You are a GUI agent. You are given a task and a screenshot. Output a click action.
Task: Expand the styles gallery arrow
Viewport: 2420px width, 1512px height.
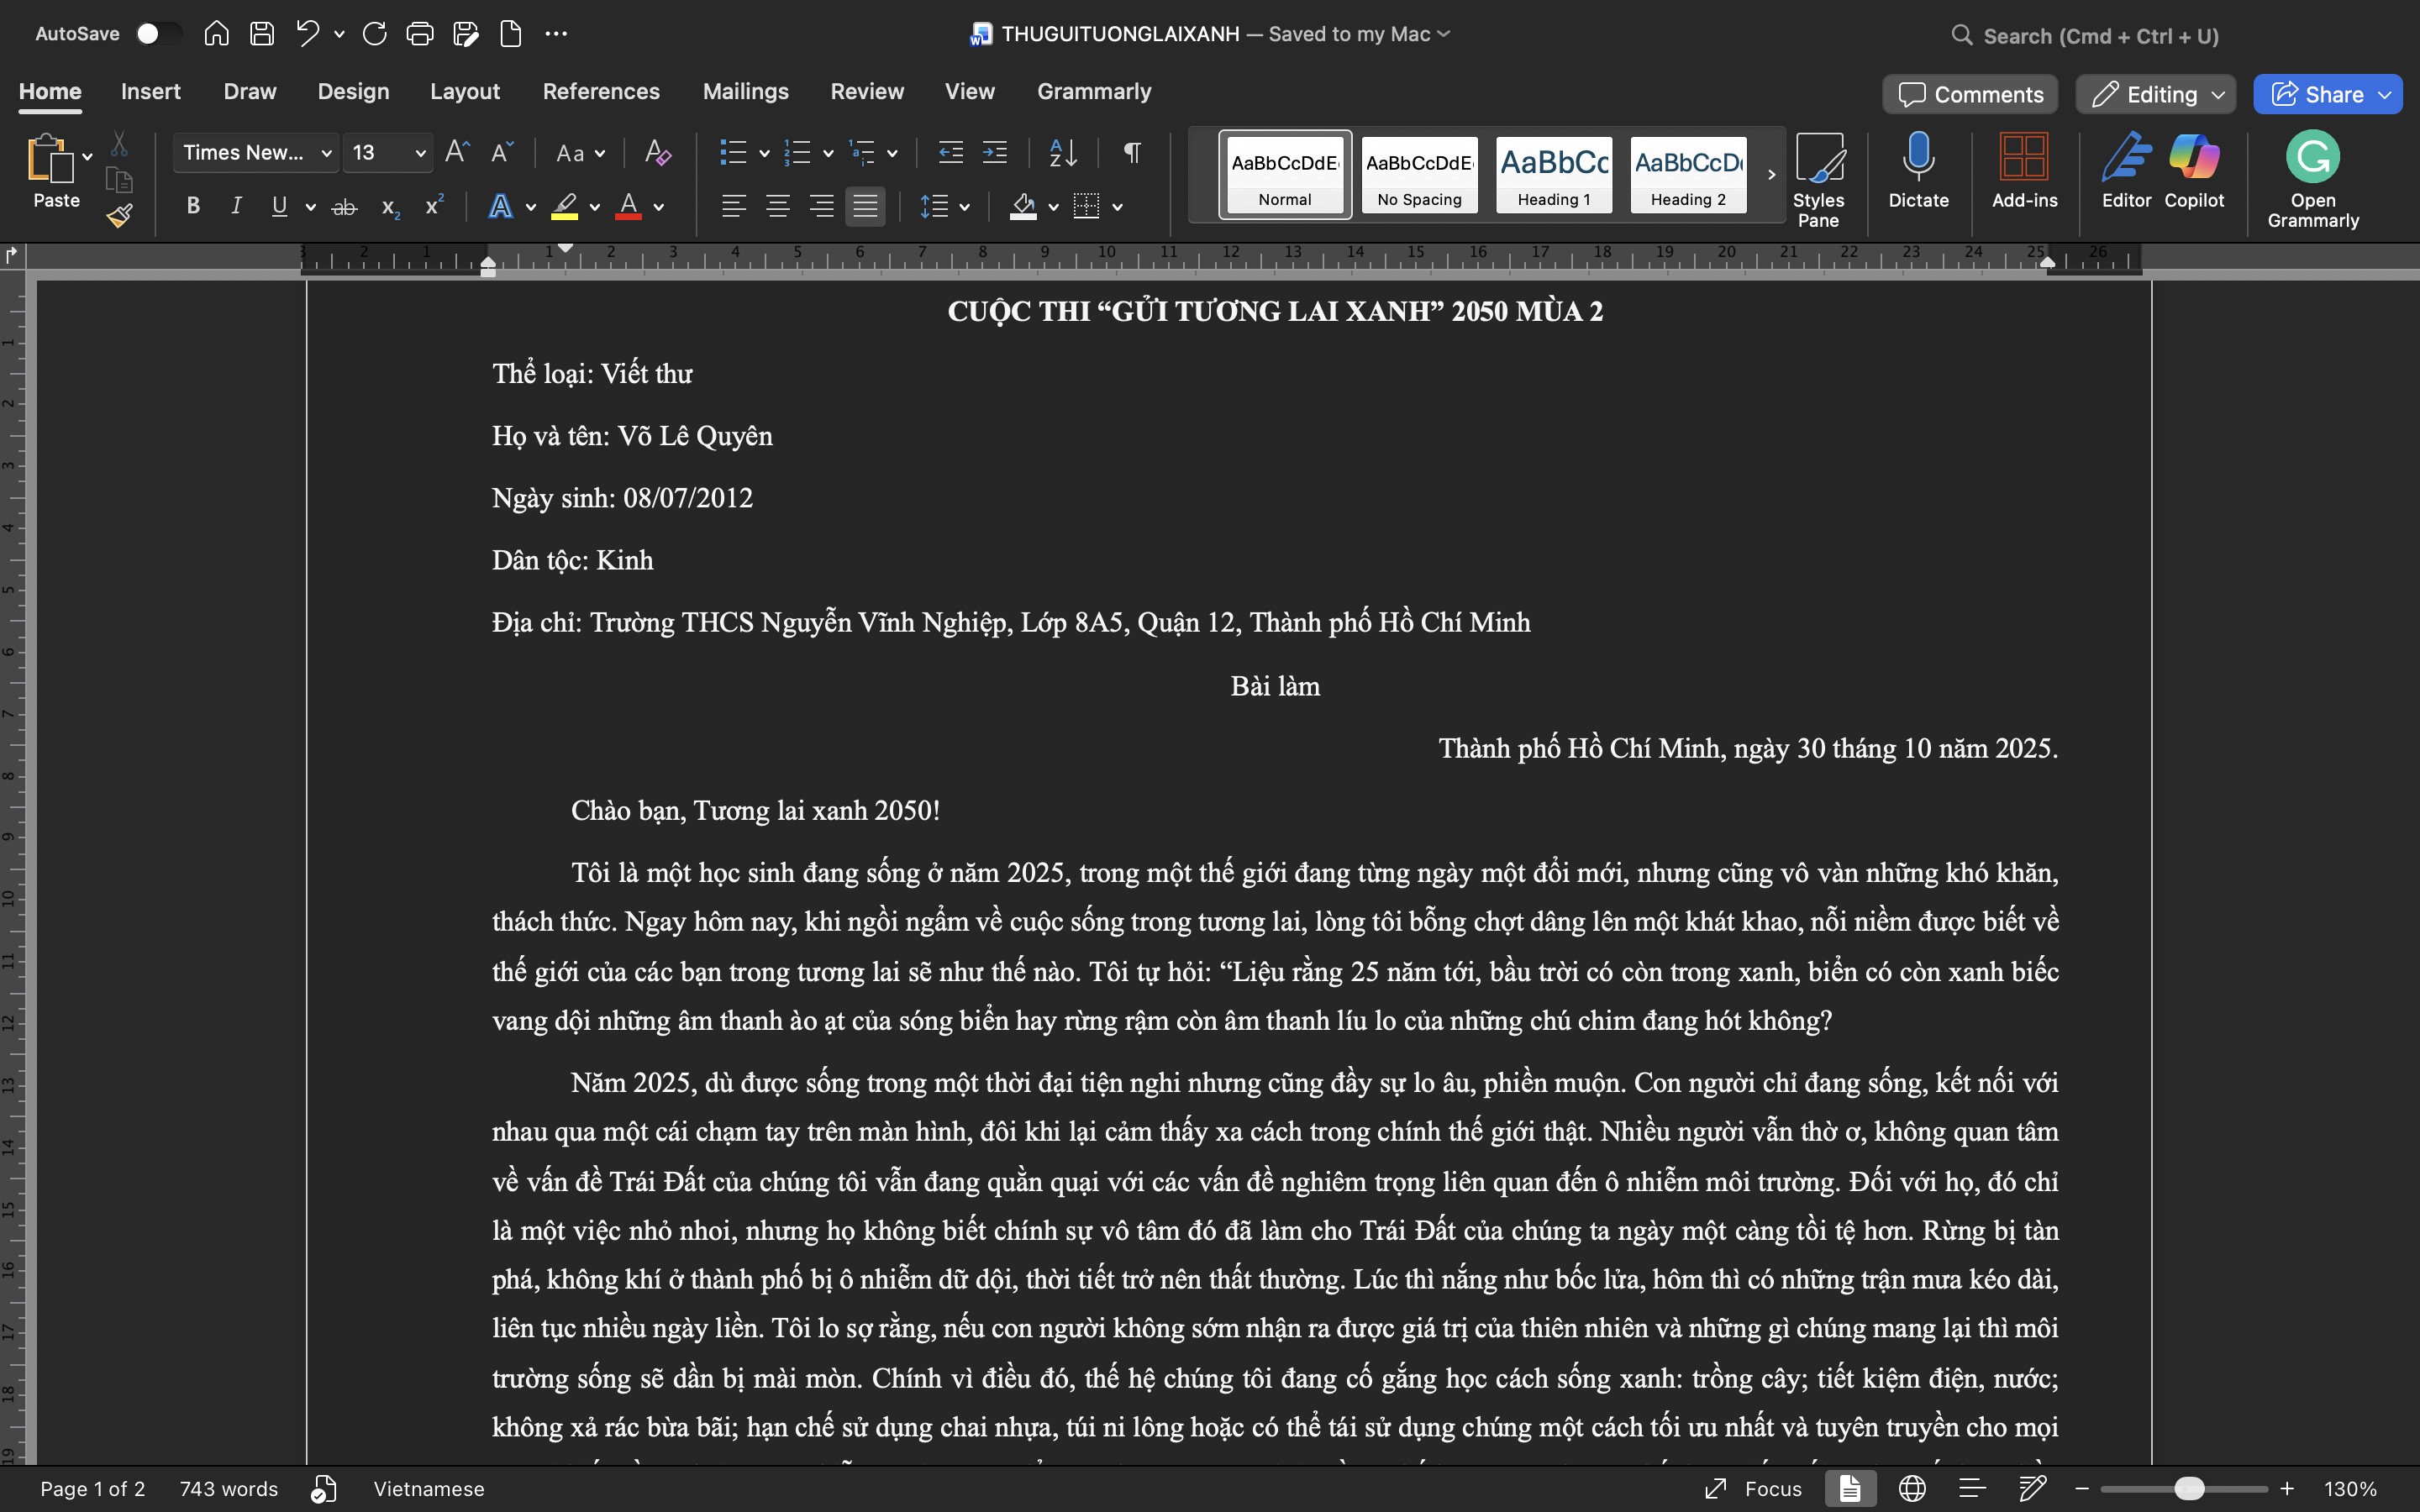1771,174
